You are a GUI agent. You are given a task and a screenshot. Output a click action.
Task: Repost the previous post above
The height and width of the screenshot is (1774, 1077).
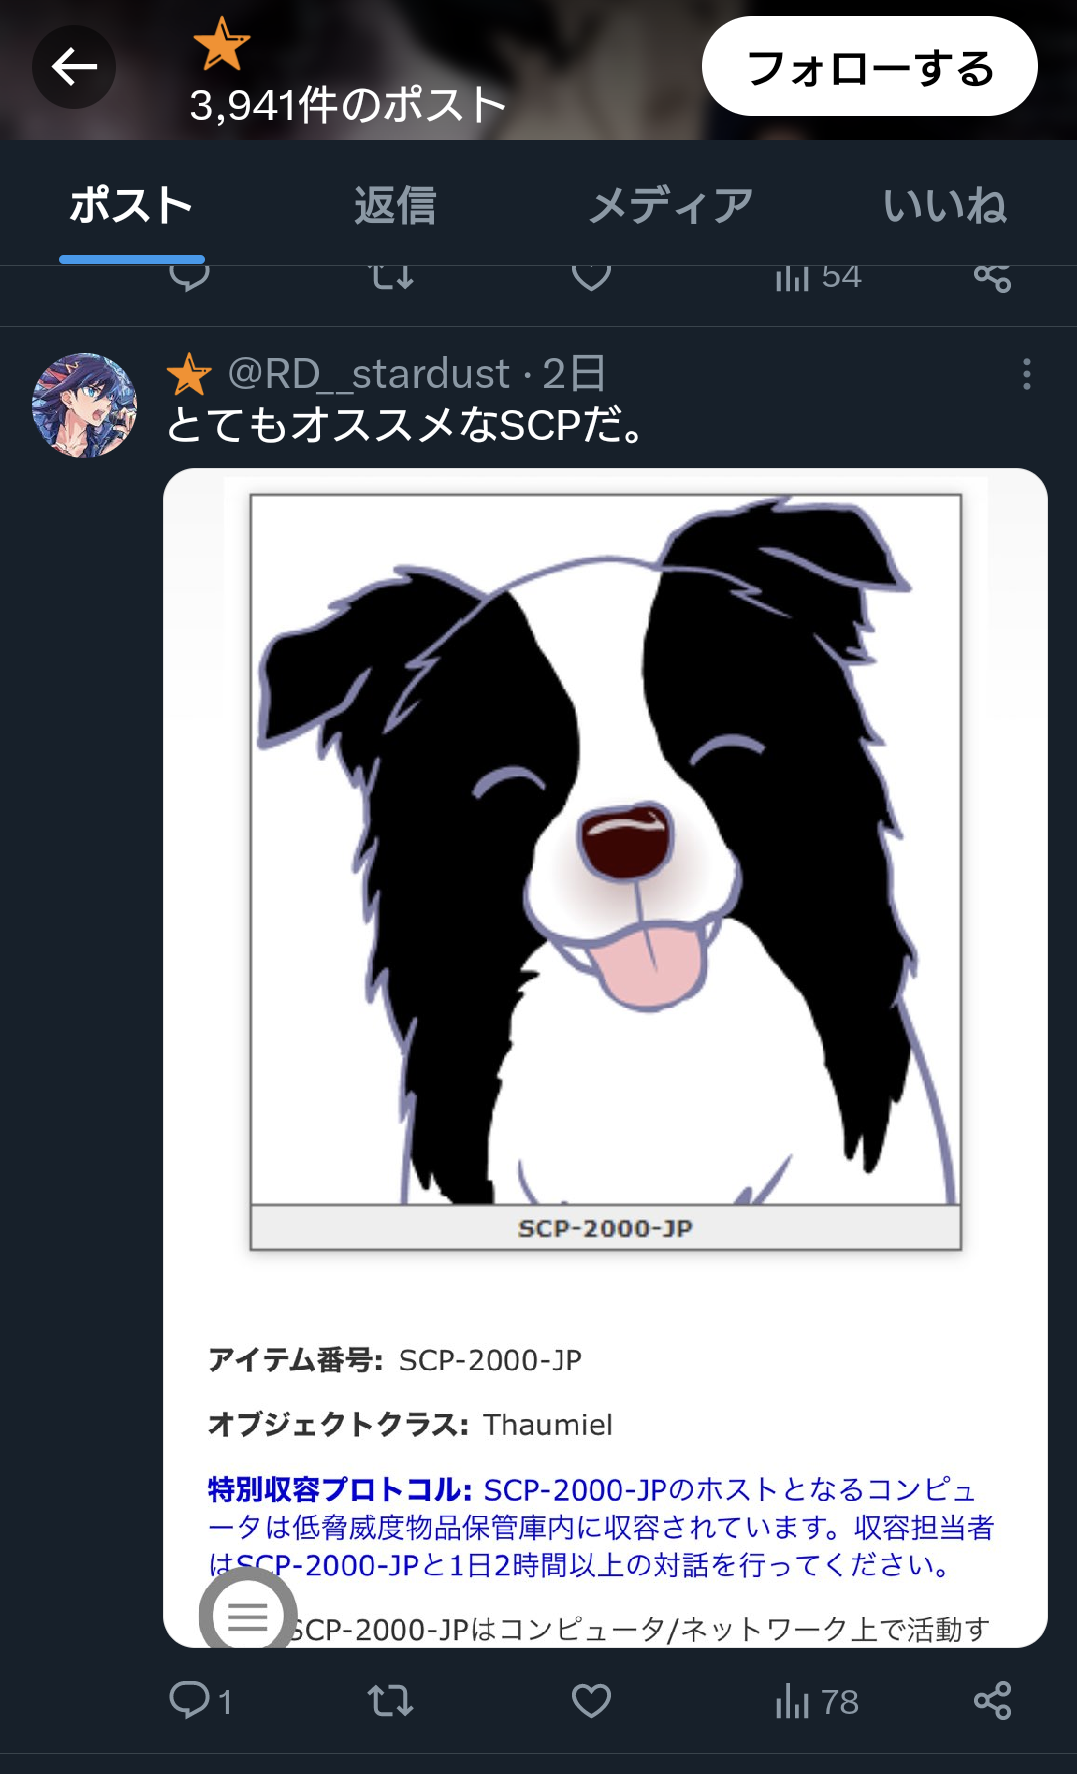390,276
